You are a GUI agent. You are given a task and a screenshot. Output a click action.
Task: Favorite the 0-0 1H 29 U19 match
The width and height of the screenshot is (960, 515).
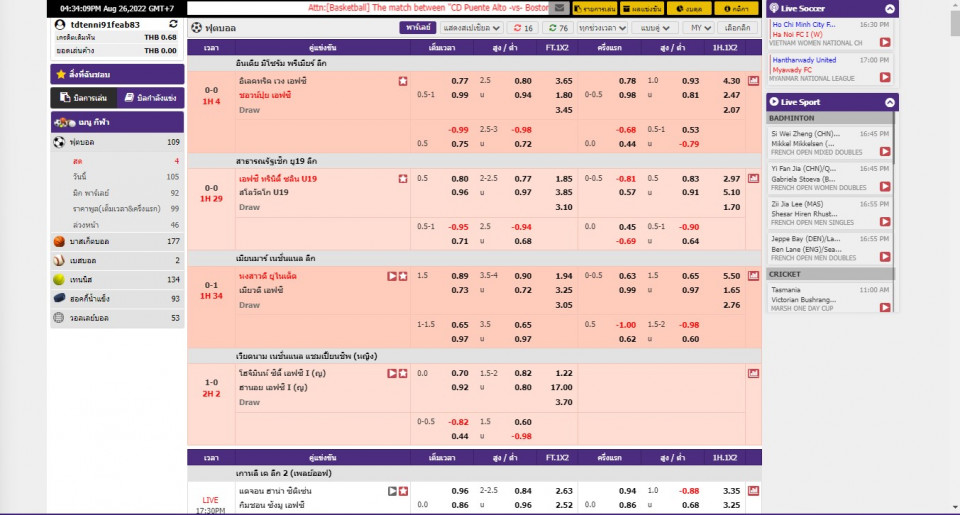coord(403,179)
